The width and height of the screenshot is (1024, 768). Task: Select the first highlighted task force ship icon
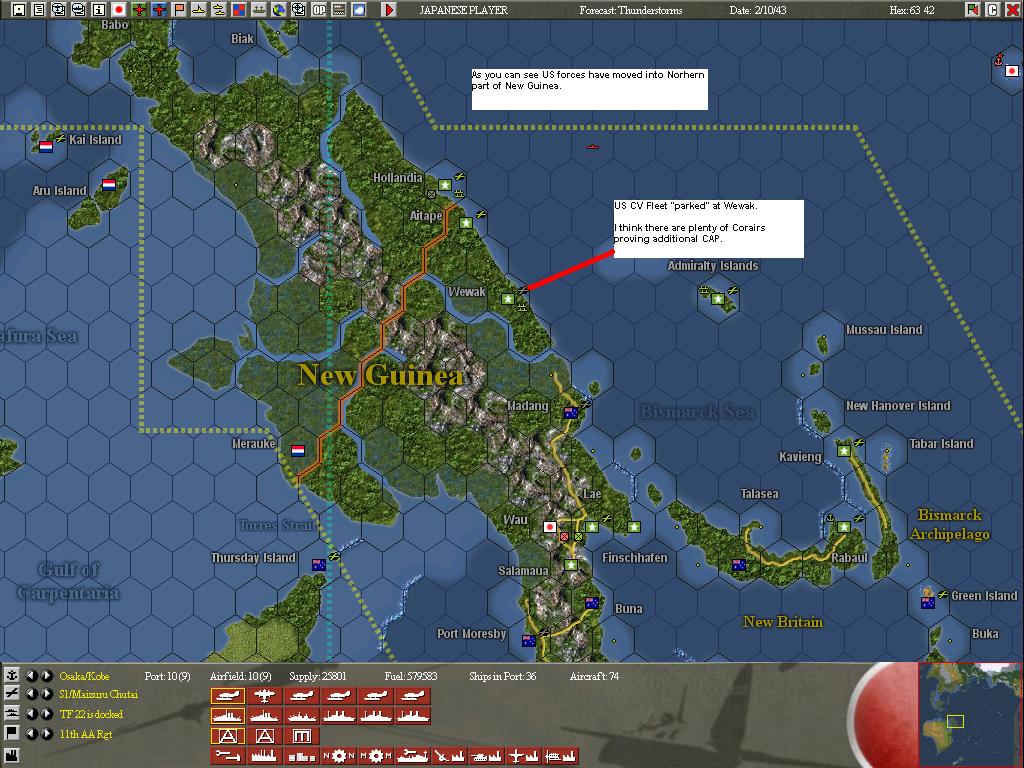tap(227, 716)
